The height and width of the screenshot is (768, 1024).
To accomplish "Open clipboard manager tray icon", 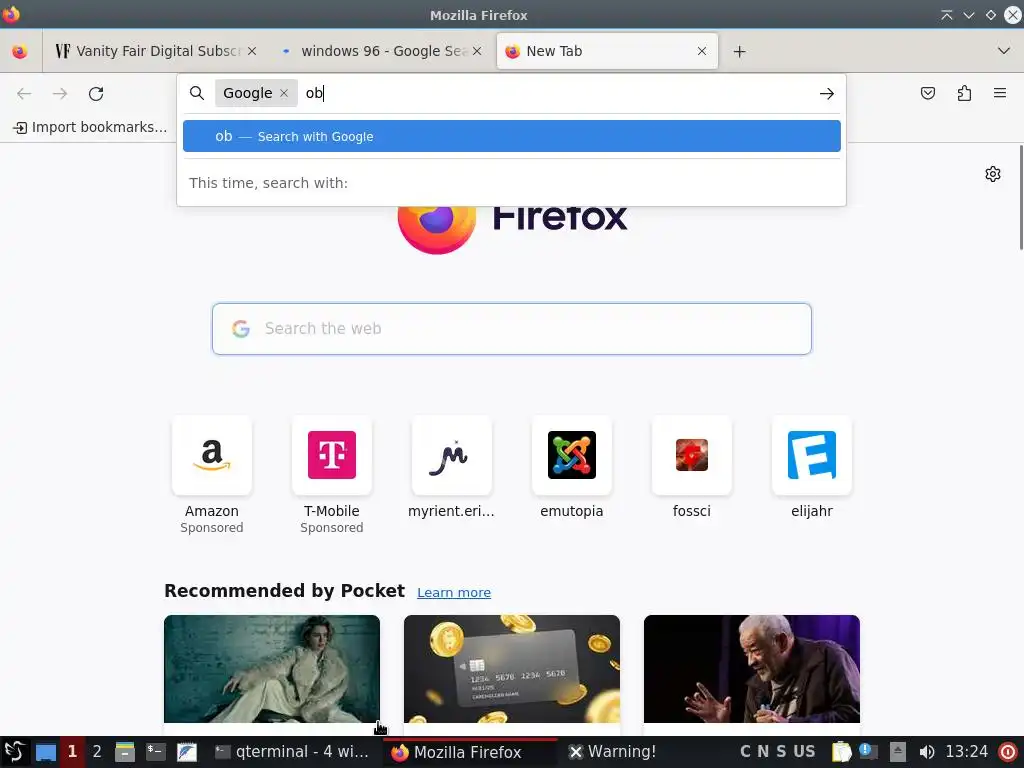I will [x=841, y=752].
